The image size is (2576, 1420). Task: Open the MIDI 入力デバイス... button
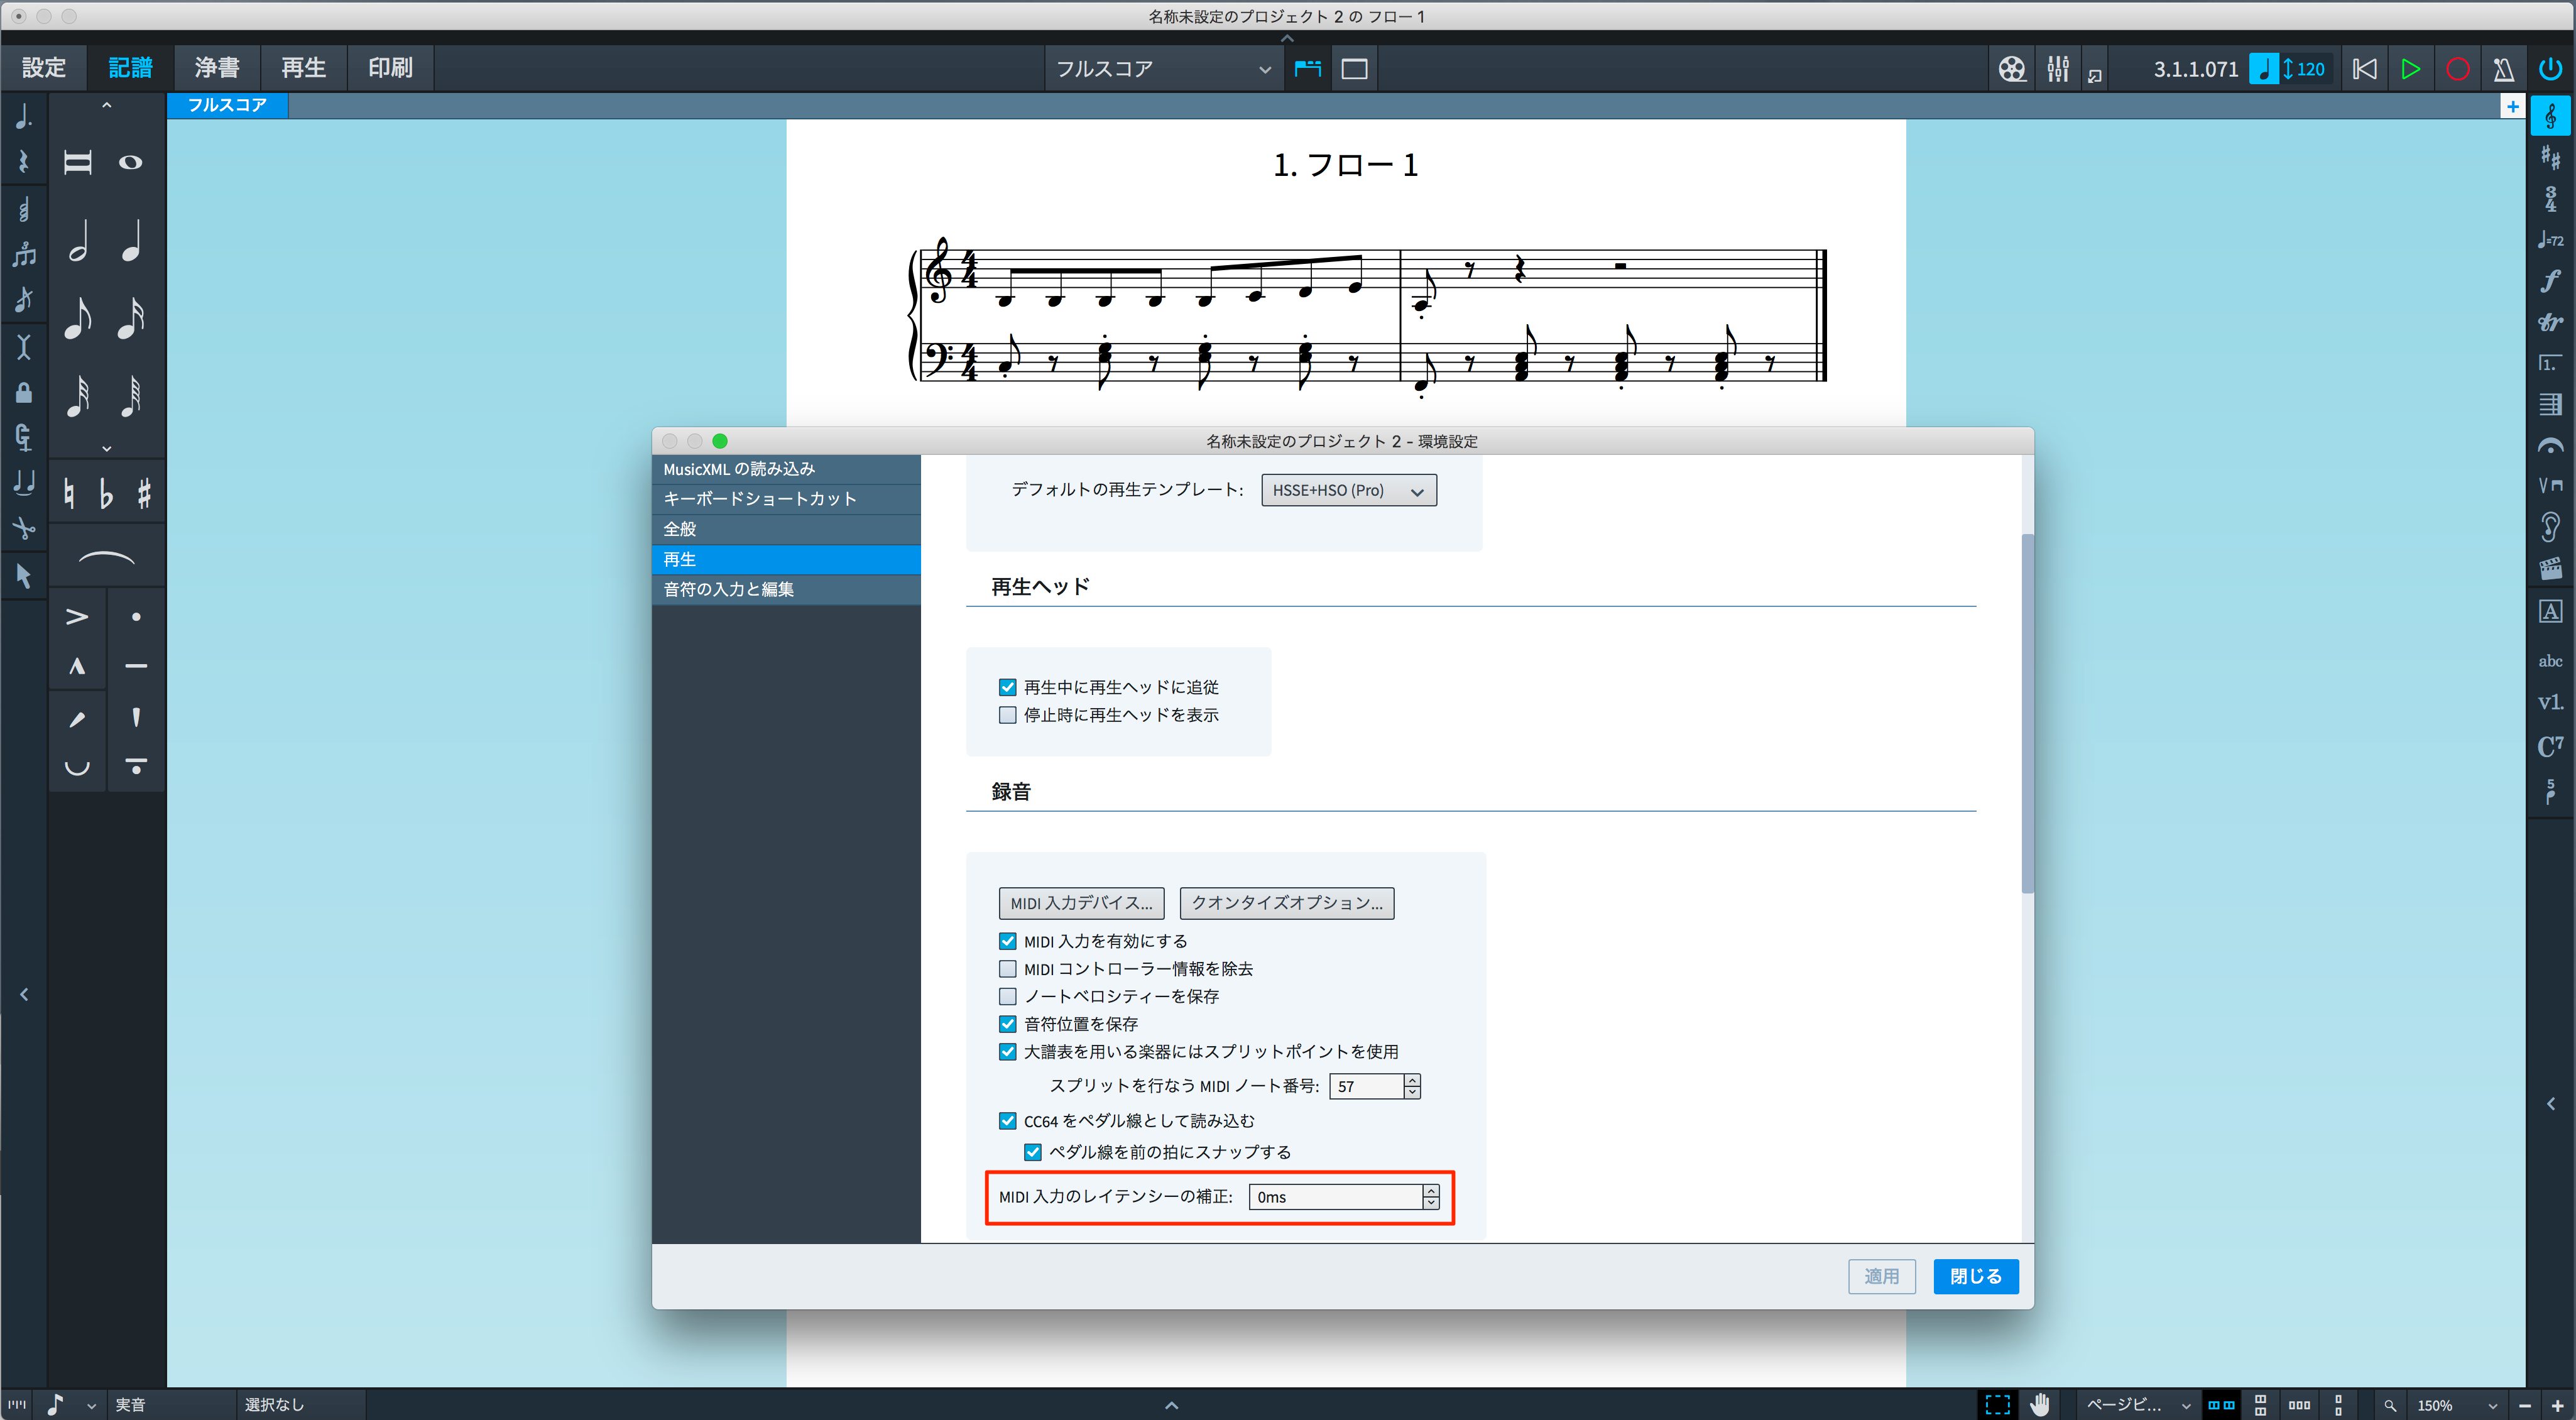coord(1081,903)
